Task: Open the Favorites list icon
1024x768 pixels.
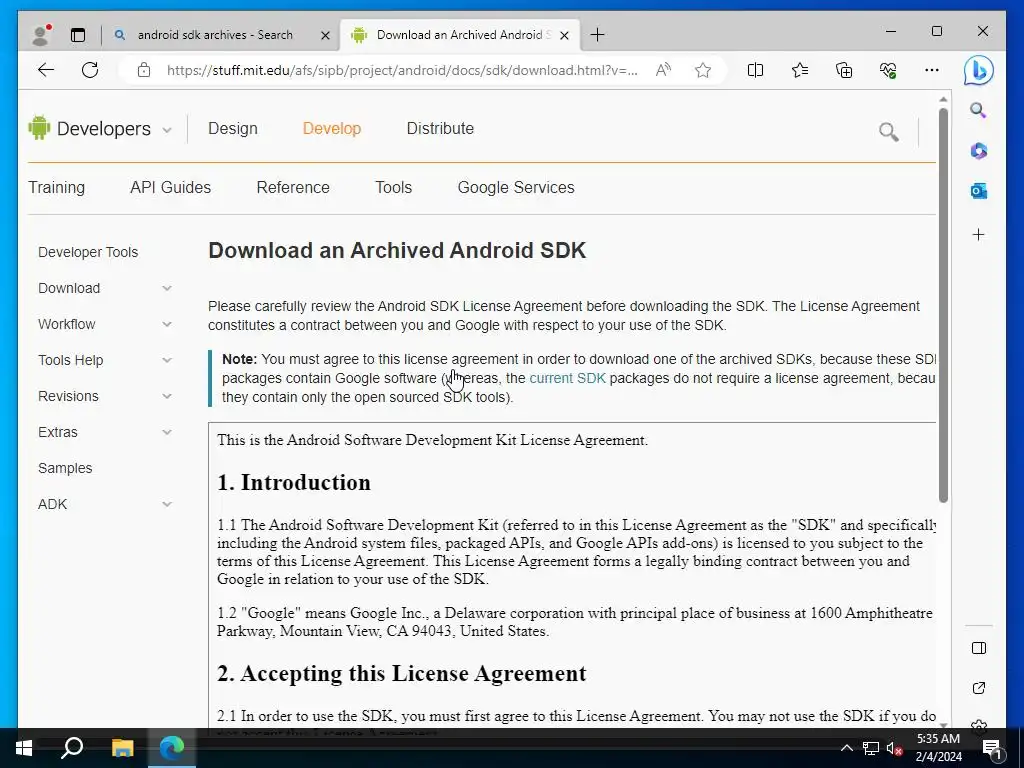Action: 799,70
